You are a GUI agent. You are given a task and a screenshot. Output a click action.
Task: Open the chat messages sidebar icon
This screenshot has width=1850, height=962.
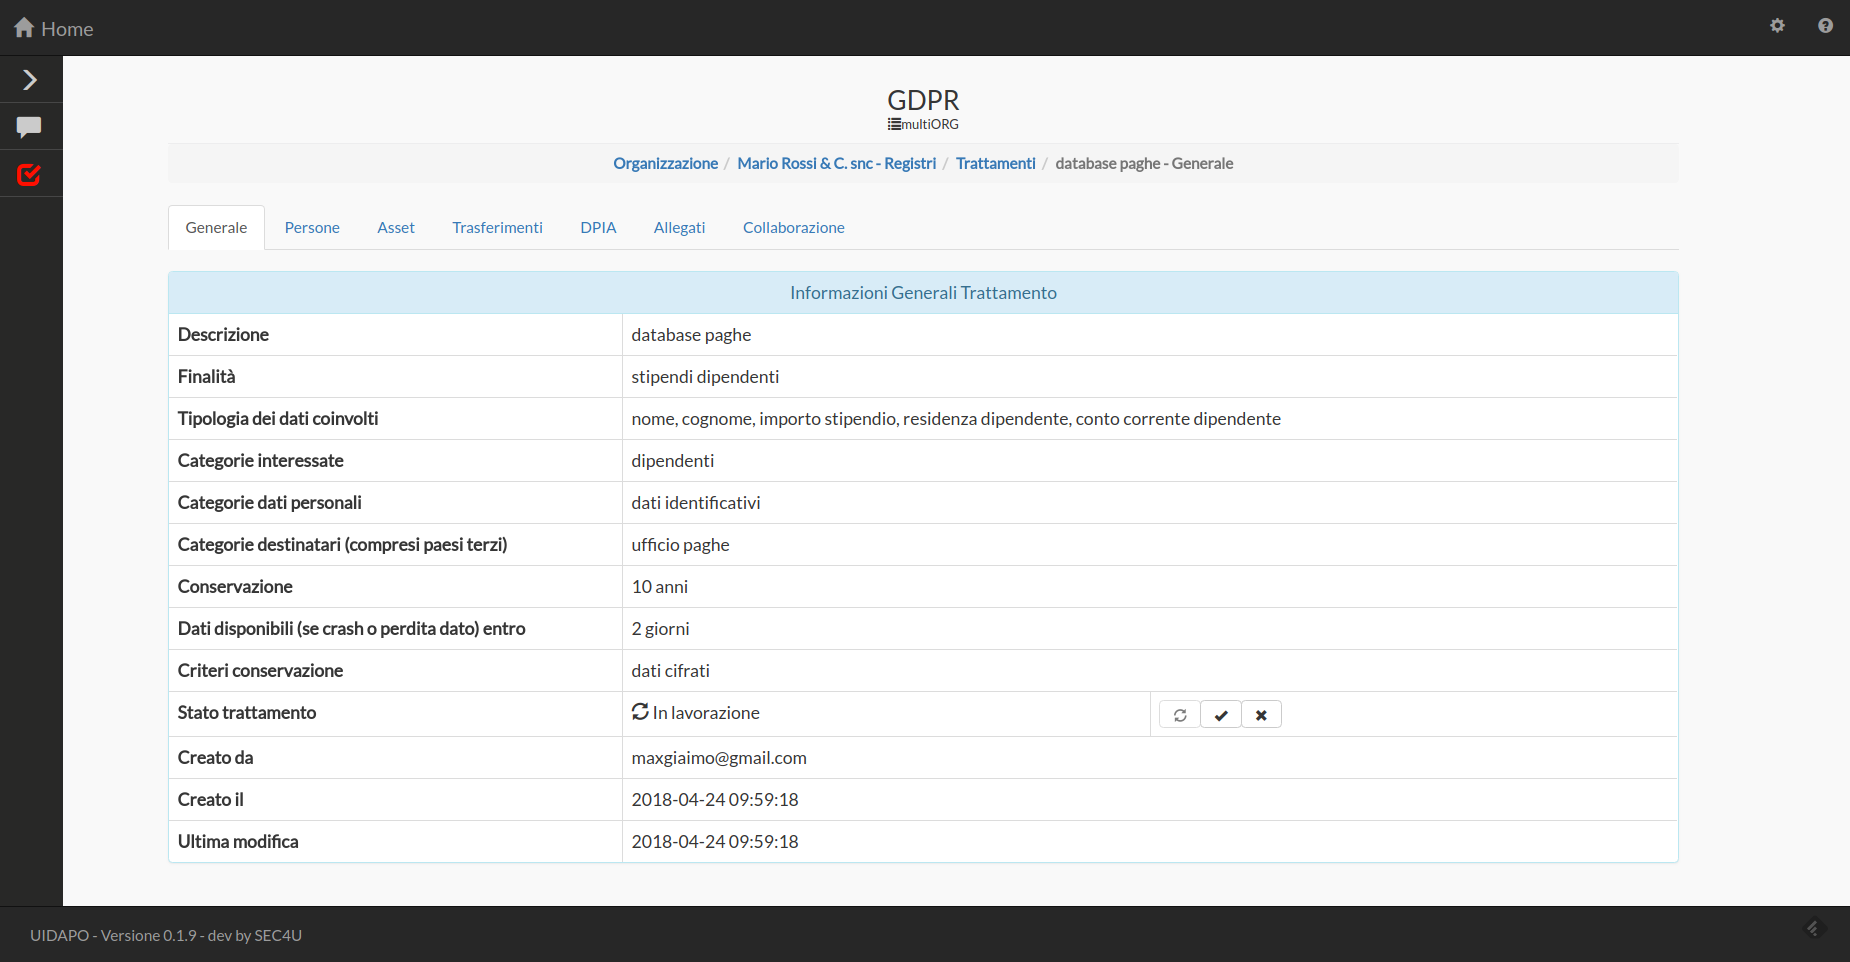pyautogui.click(x=29, y=127)
